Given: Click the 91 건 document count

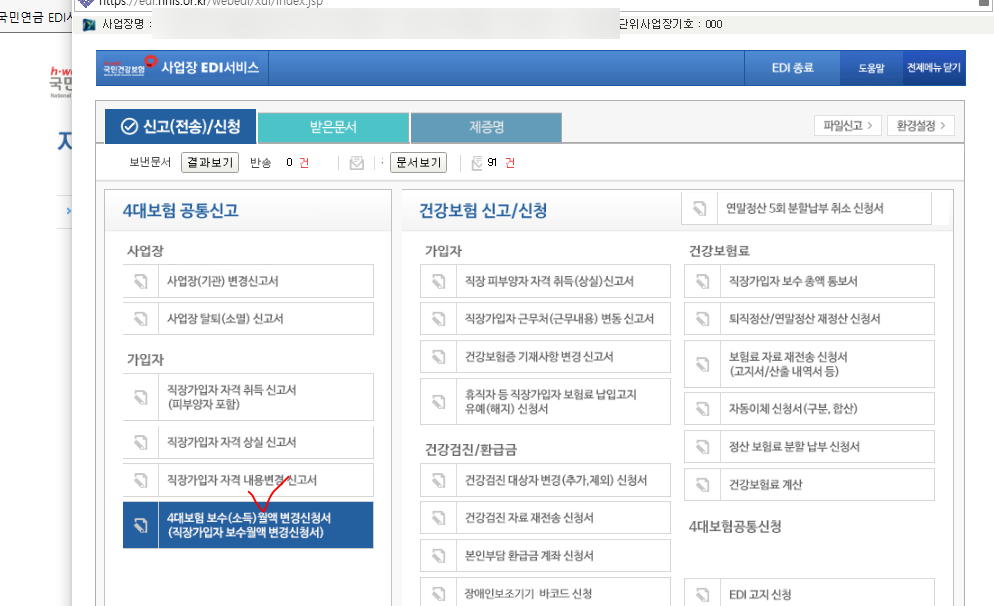Looking at the screenshot, I should 501,163.
